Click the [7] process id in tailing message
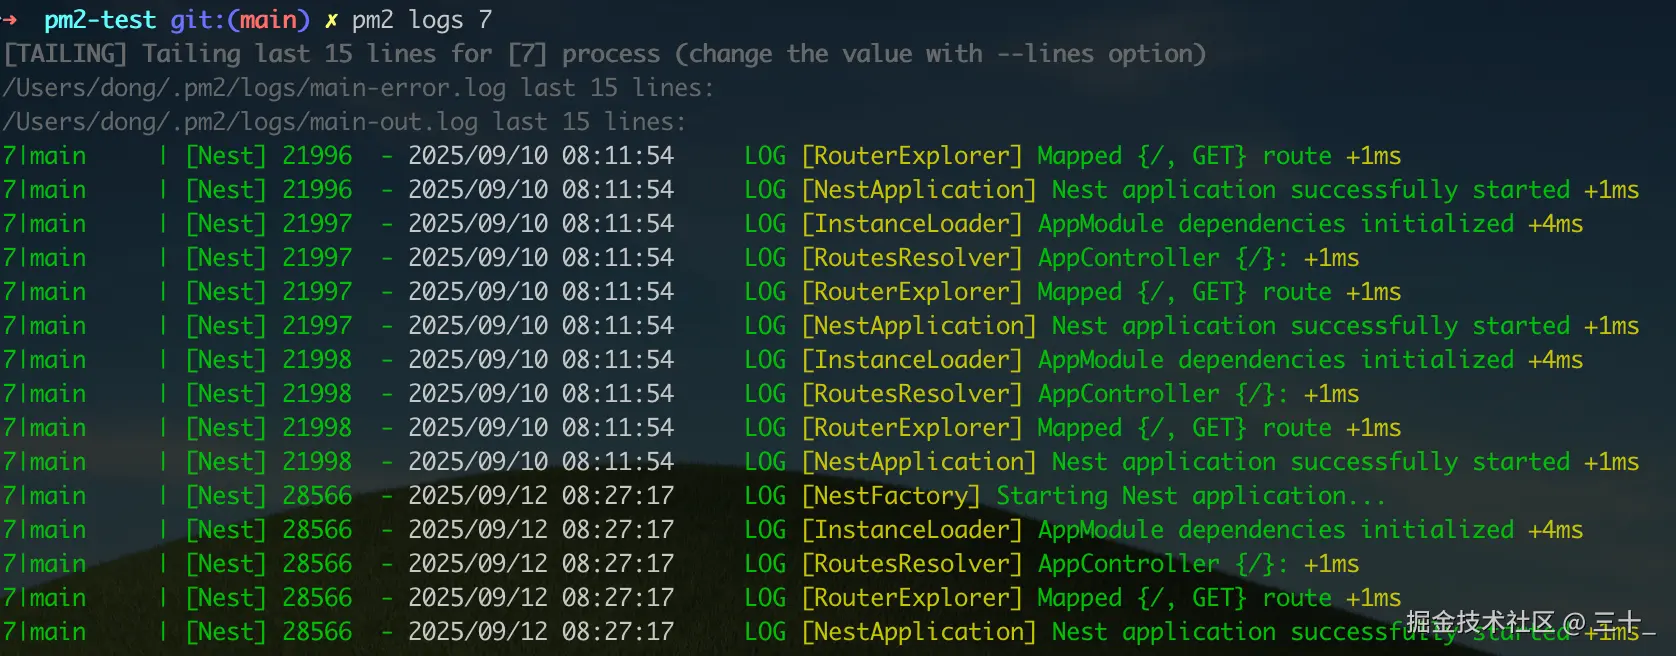The image size is (1676, 656). click(x=527, y=54)
